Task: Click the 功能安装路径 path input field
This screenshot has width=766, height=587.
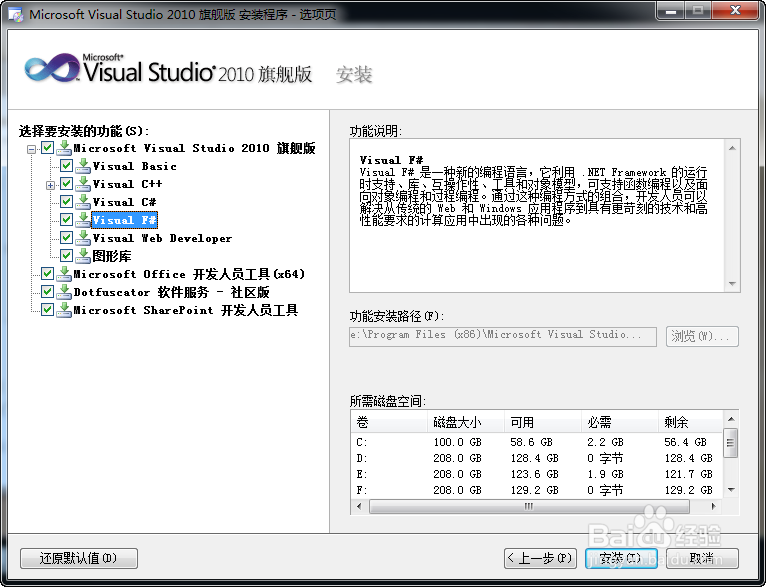Action: click(503, 336)
